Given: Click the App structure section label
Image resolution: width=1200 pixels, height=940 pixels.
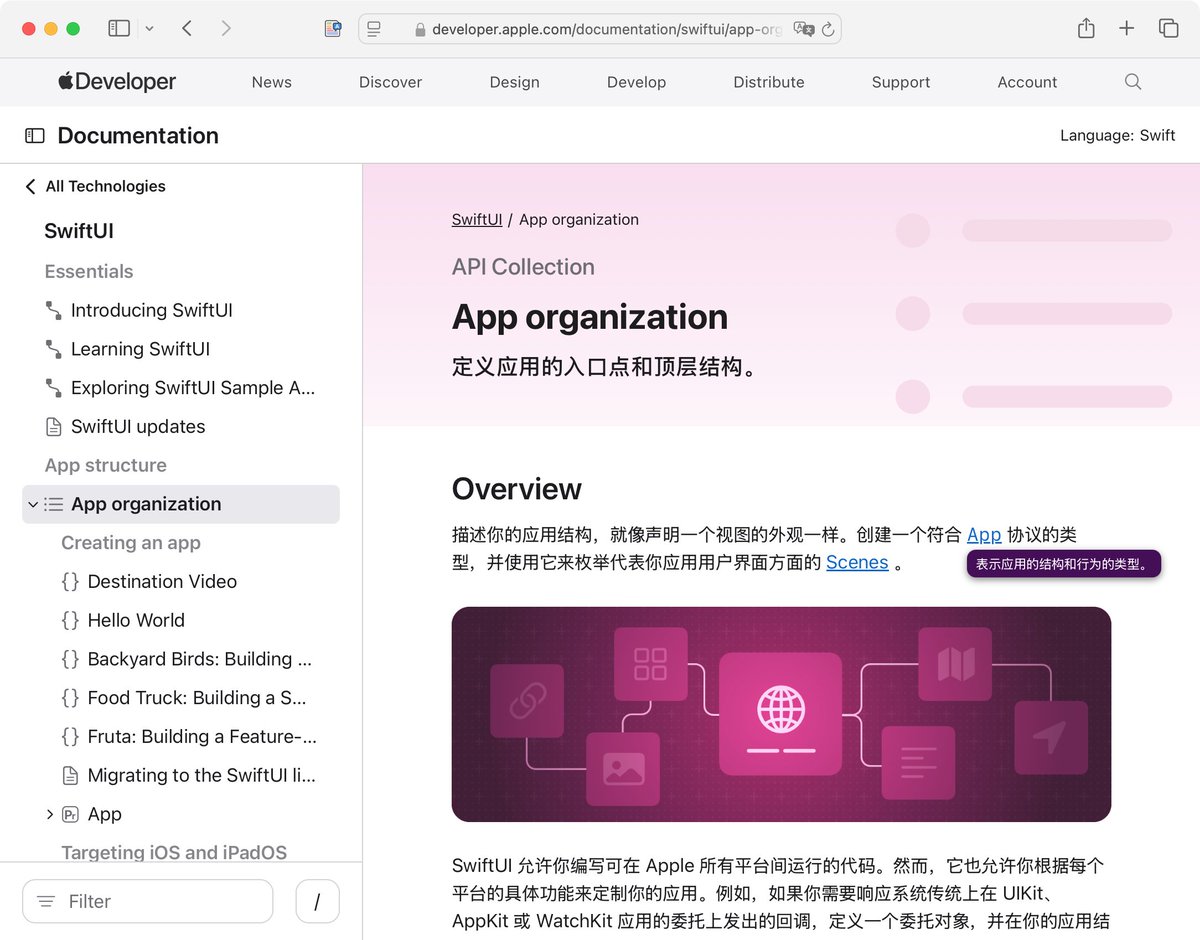Looking at the screenshot, I should (106, 466).
